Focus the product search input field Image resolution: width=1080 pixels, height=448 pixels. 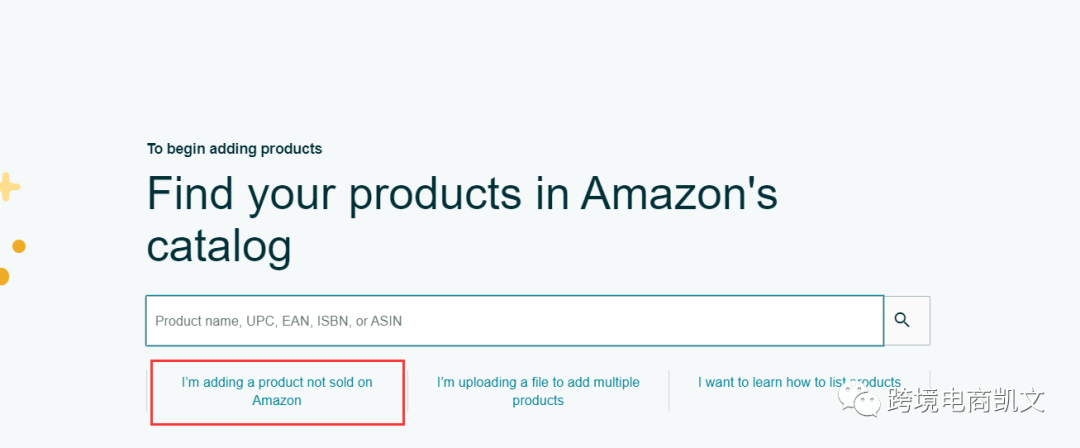pos(515,320)
